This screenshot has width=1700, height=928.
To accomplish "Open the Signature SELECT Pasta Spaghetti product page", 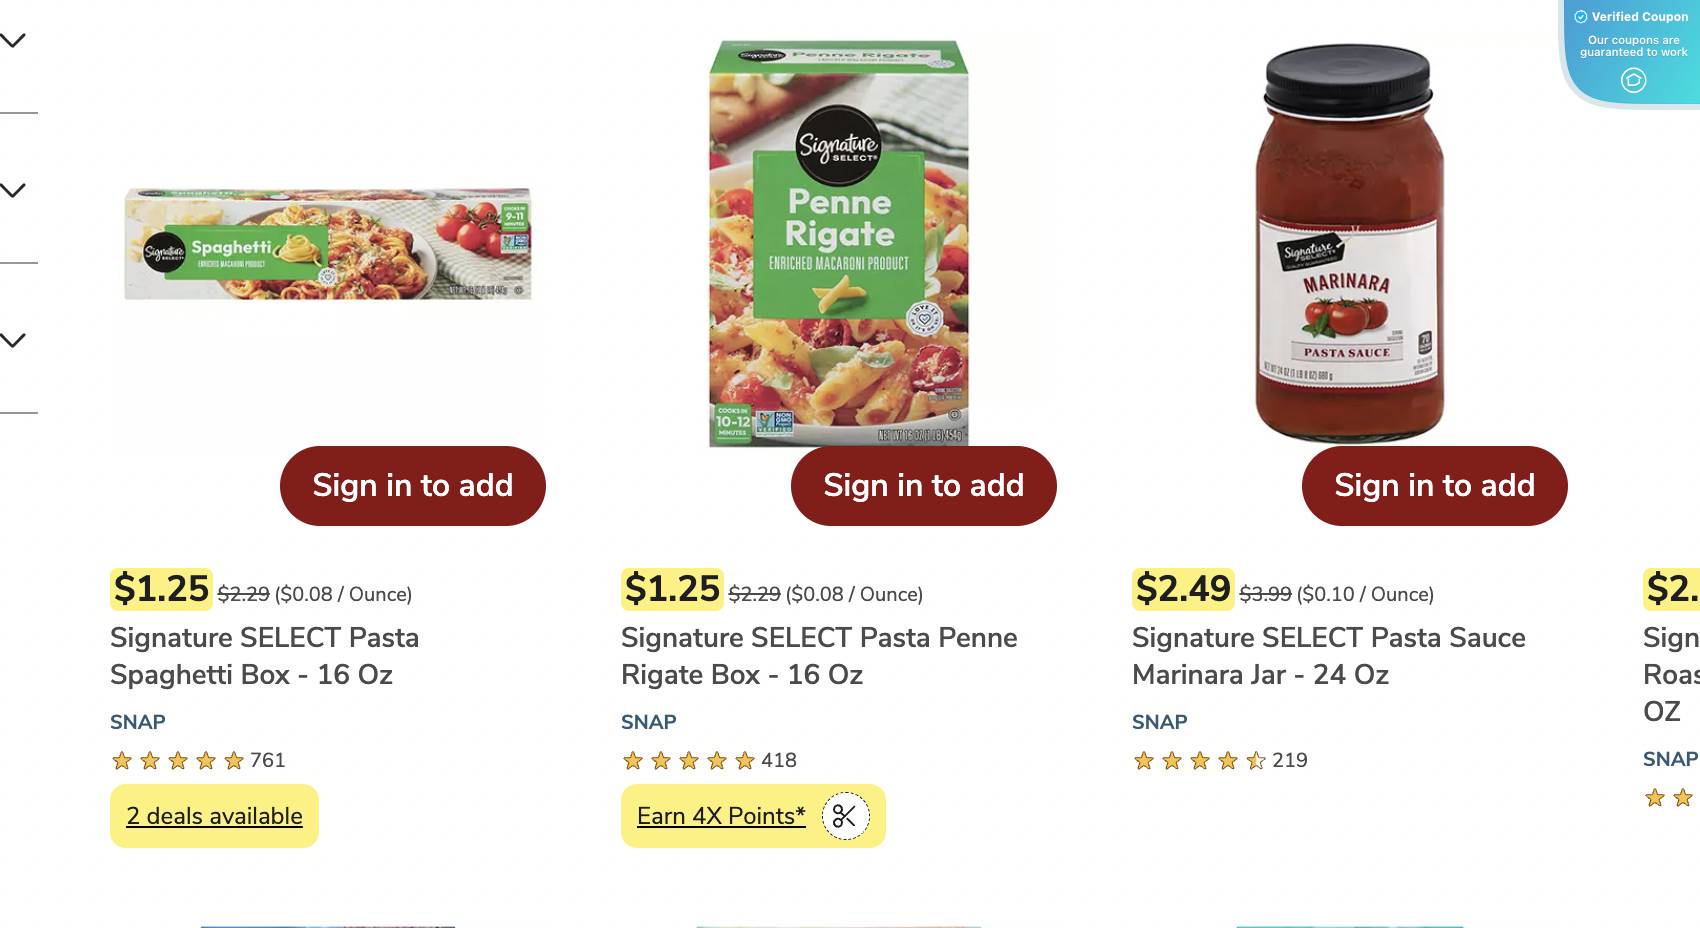I will (264, 656).
